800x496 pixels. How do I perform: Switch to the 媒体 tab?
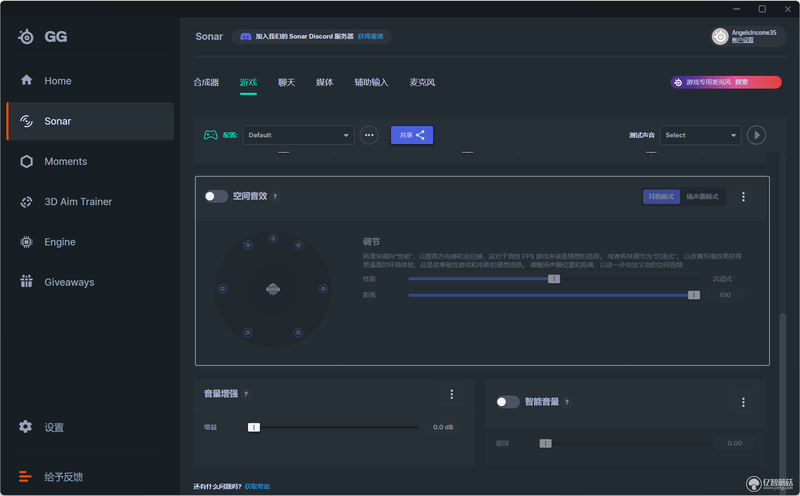(324, 82)
